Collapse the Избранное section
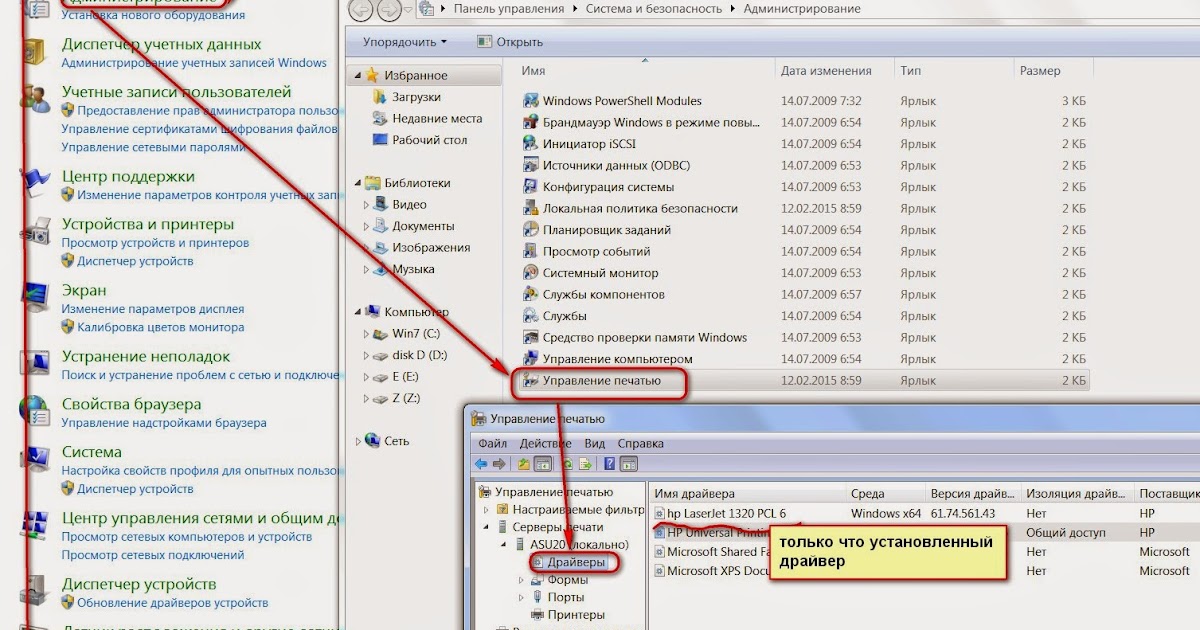Image resolution: width=1200 pixels, height=630 pixels. 359,76
